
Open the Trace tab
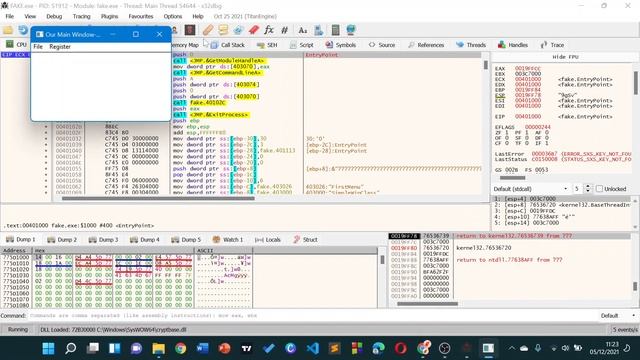(x=552, y=45)
